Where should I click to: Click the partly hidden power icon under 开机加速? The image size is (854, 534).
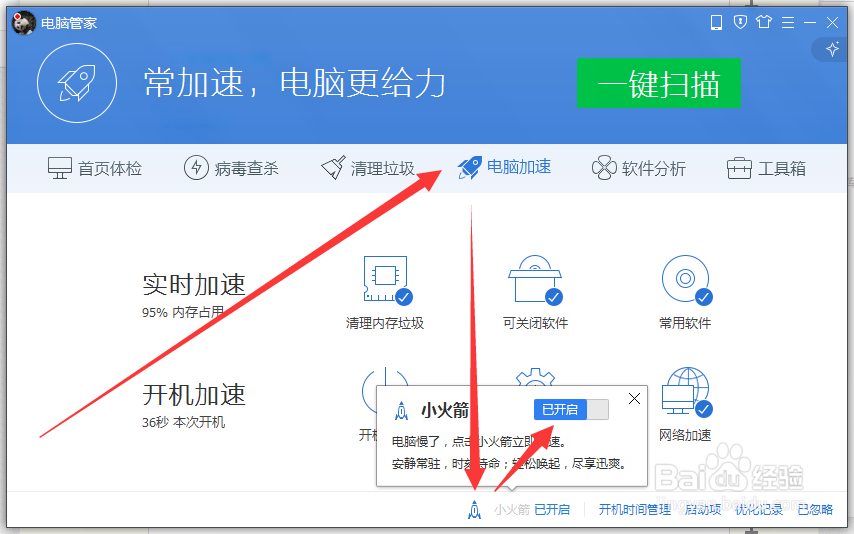point(385,377)
